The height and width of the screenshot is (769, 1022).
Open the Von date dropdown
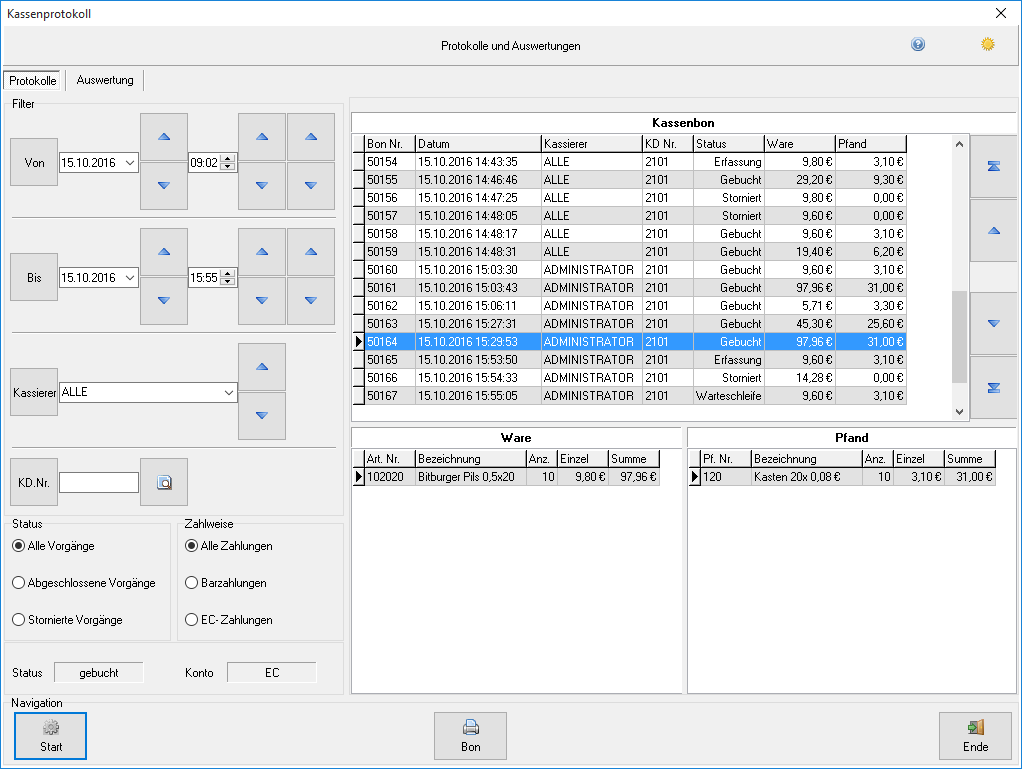coord(130,163)
